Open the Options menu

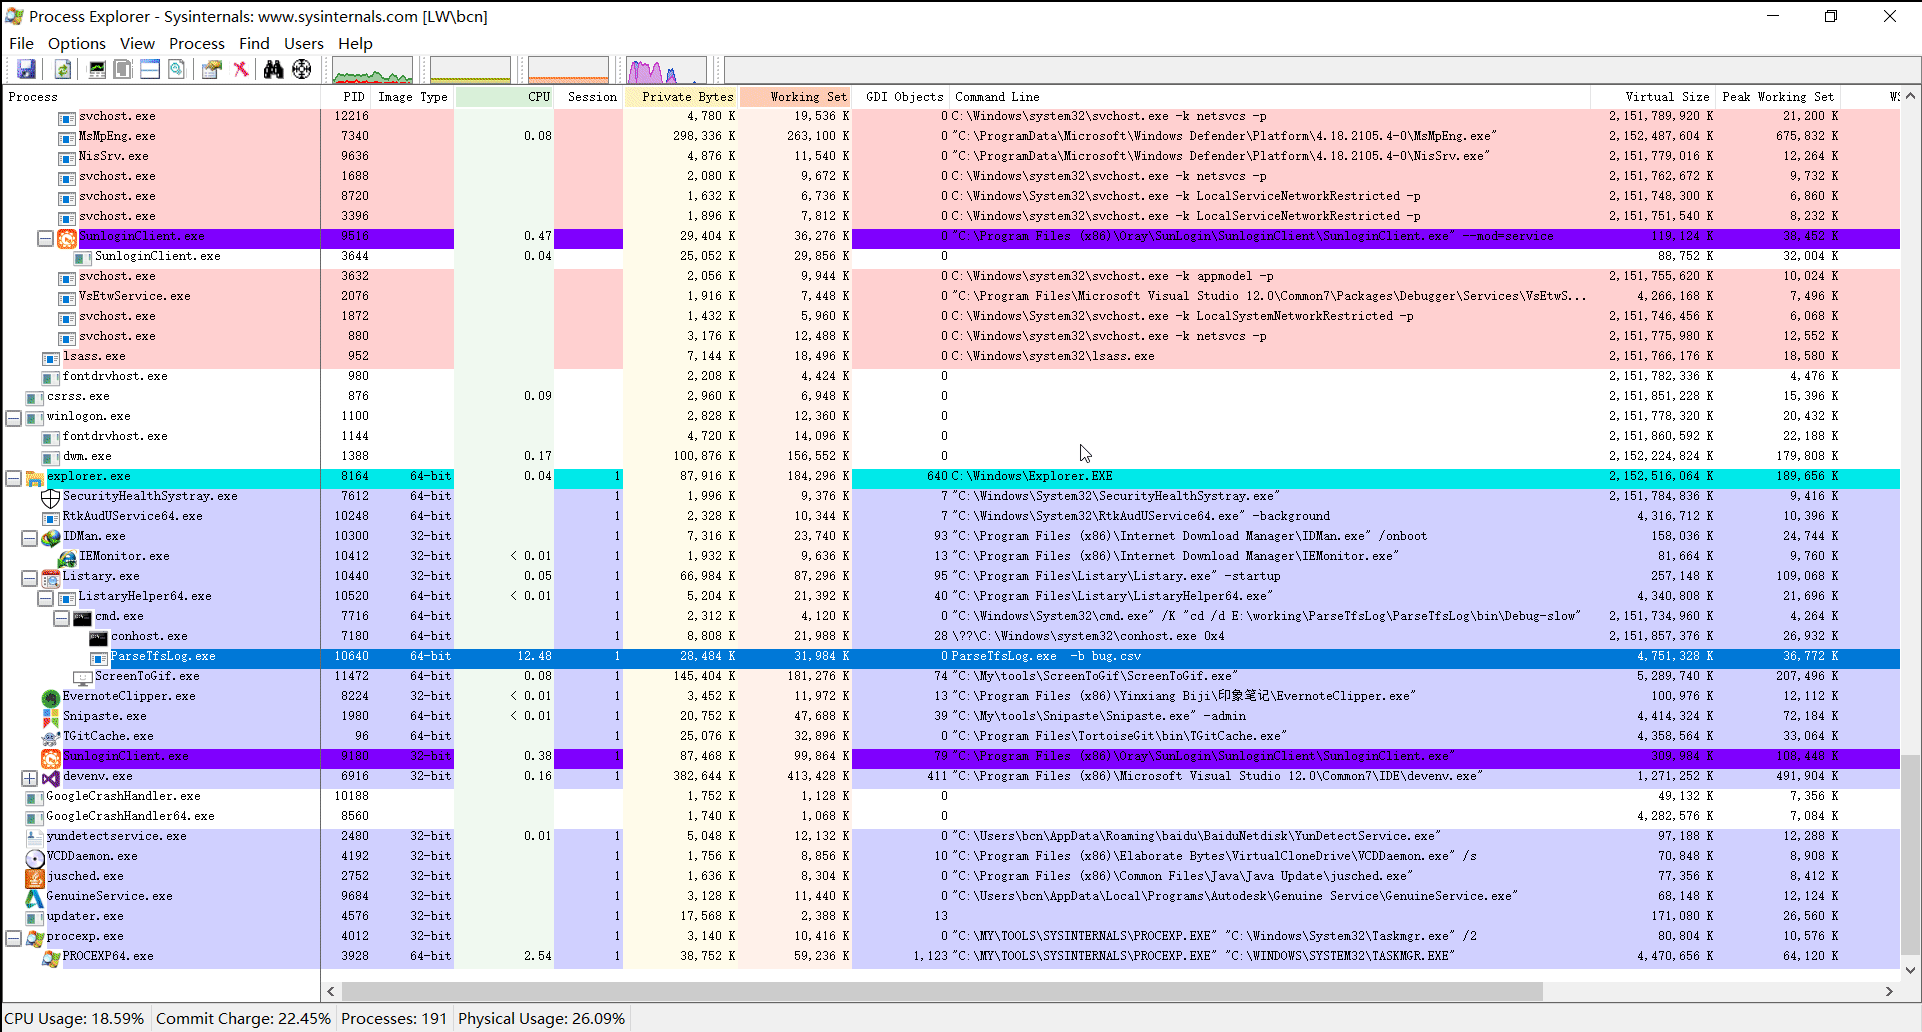77,43
